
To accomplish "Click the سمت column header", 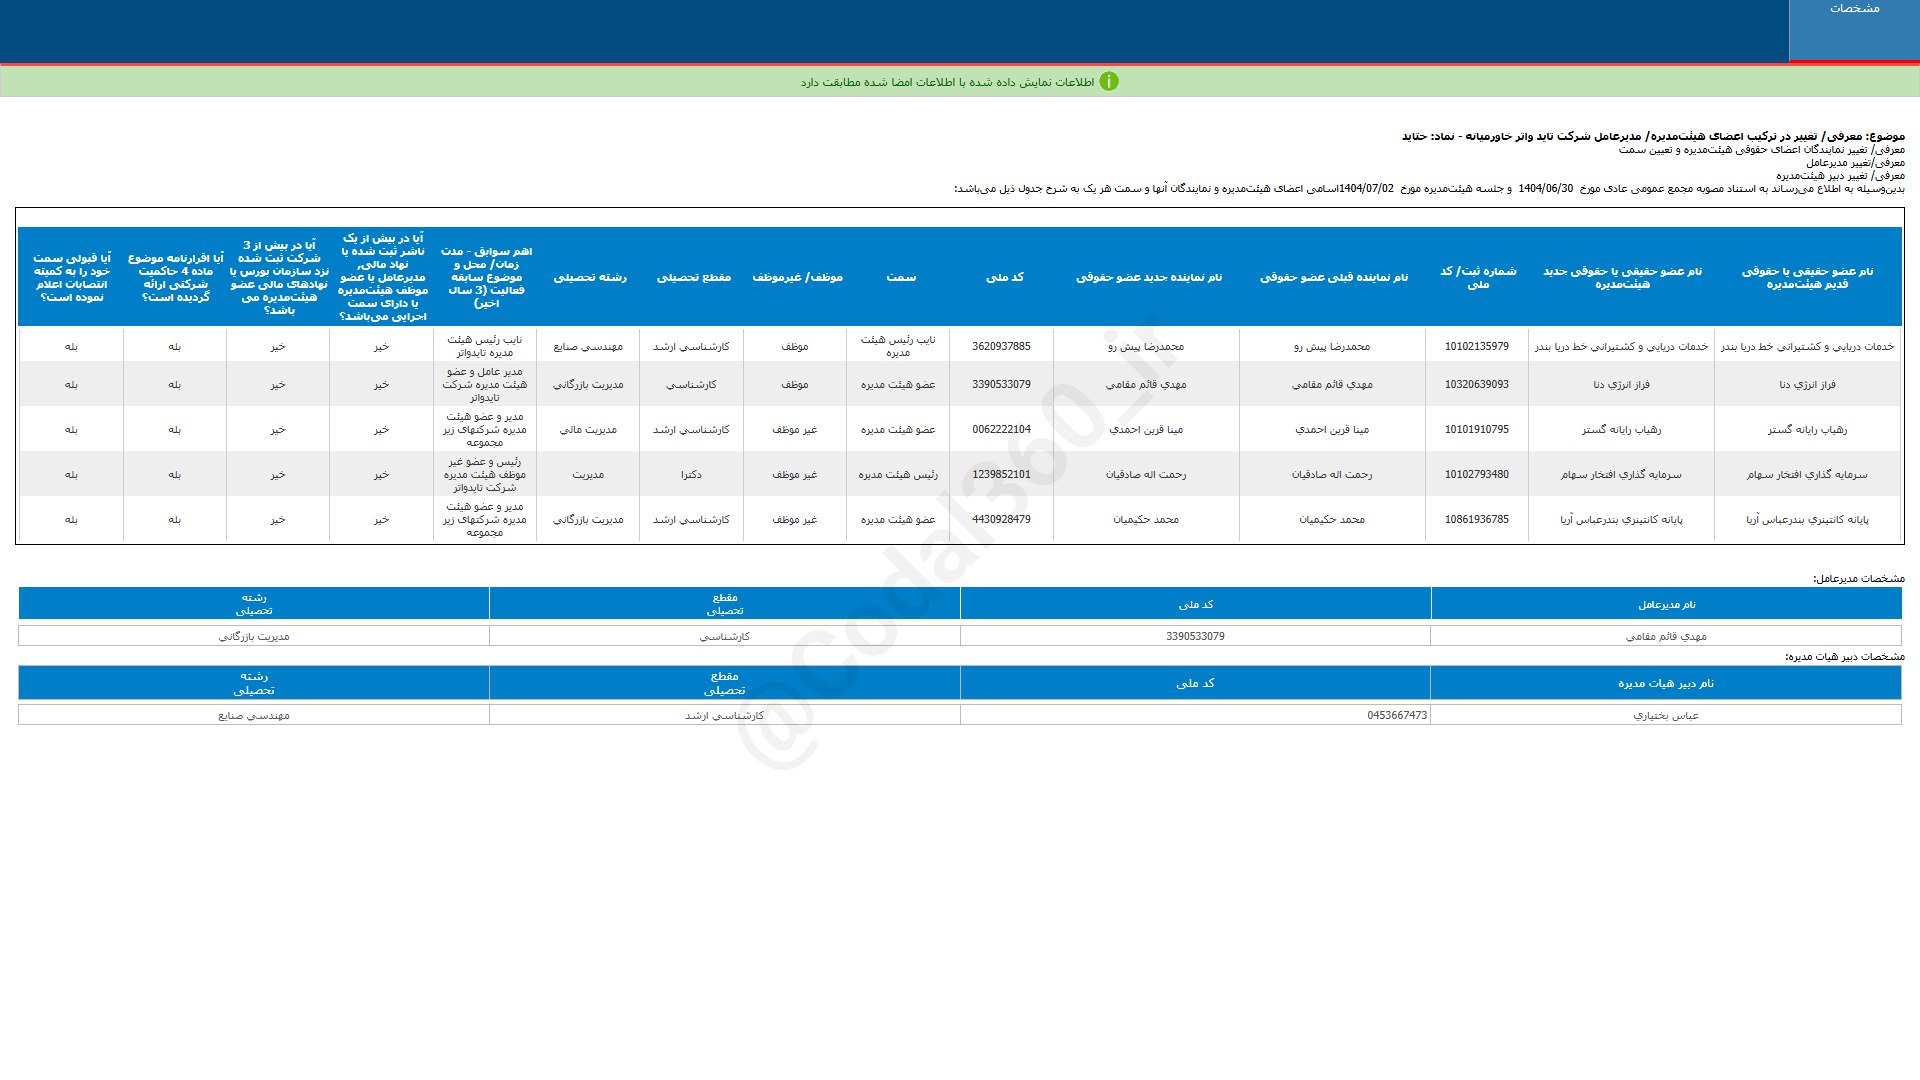I will [900, 277].
